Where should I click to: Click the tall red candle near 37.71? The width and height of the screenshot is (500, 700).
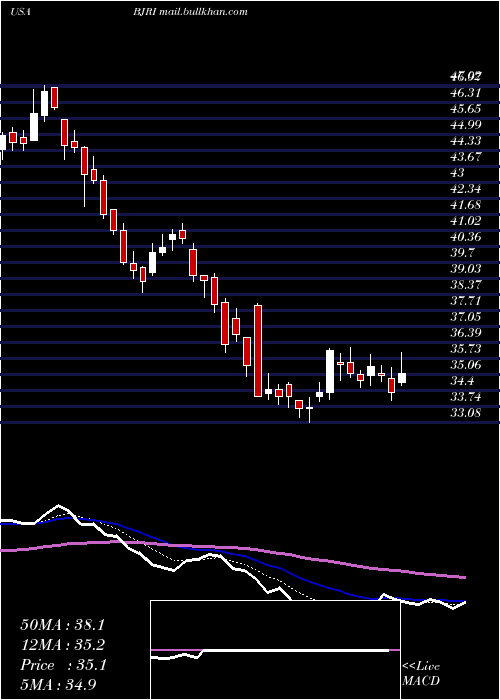258,350
